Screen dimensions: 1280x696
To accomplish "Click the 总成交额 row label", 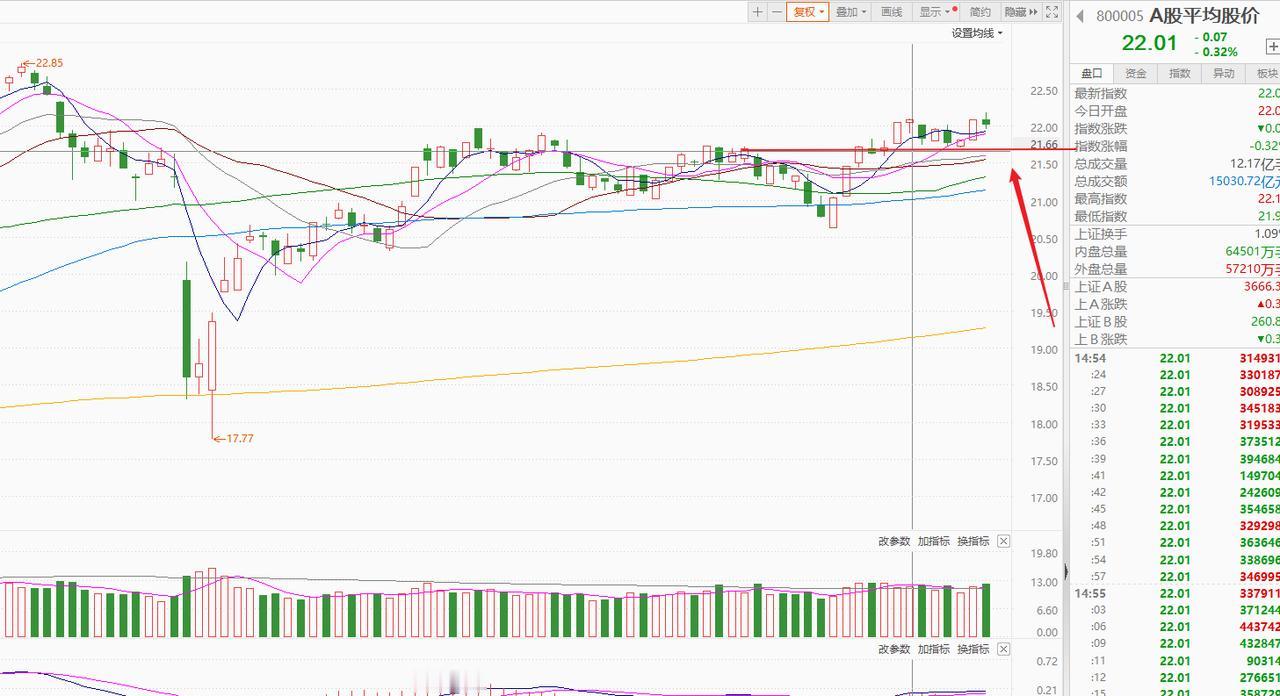I will (x=1101, y=181).
